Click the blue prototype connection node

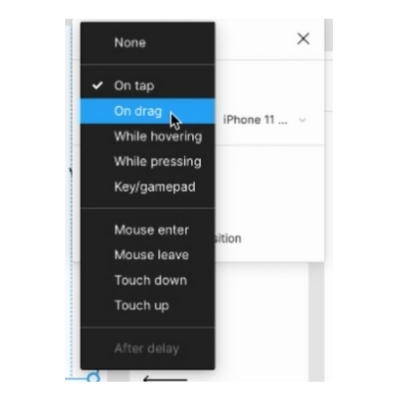[94, 377]
